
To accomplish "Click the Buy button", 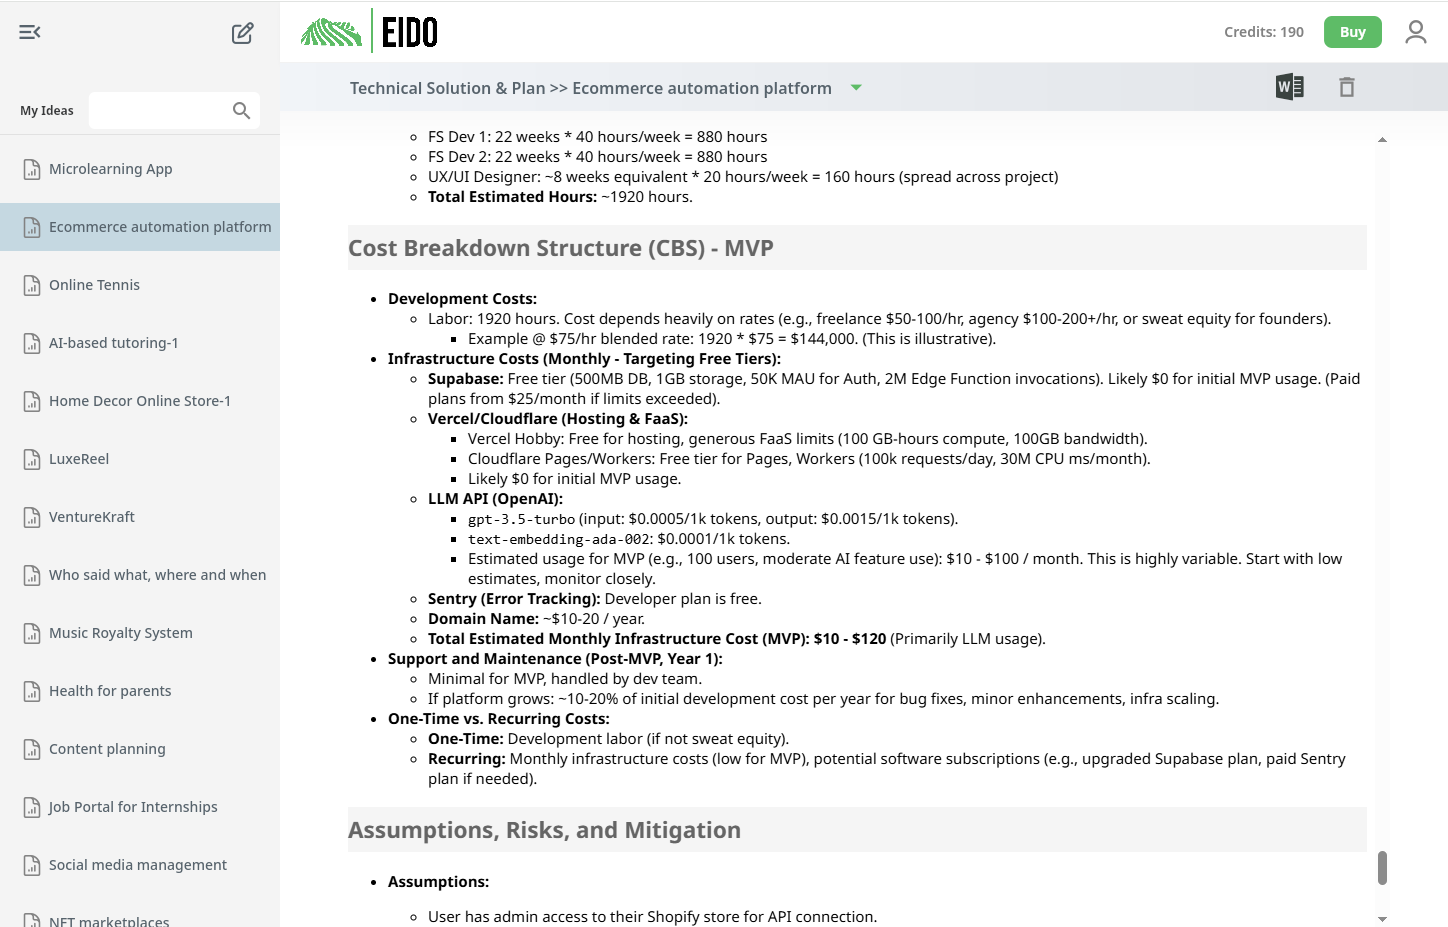I will [x=1352, y=31].
